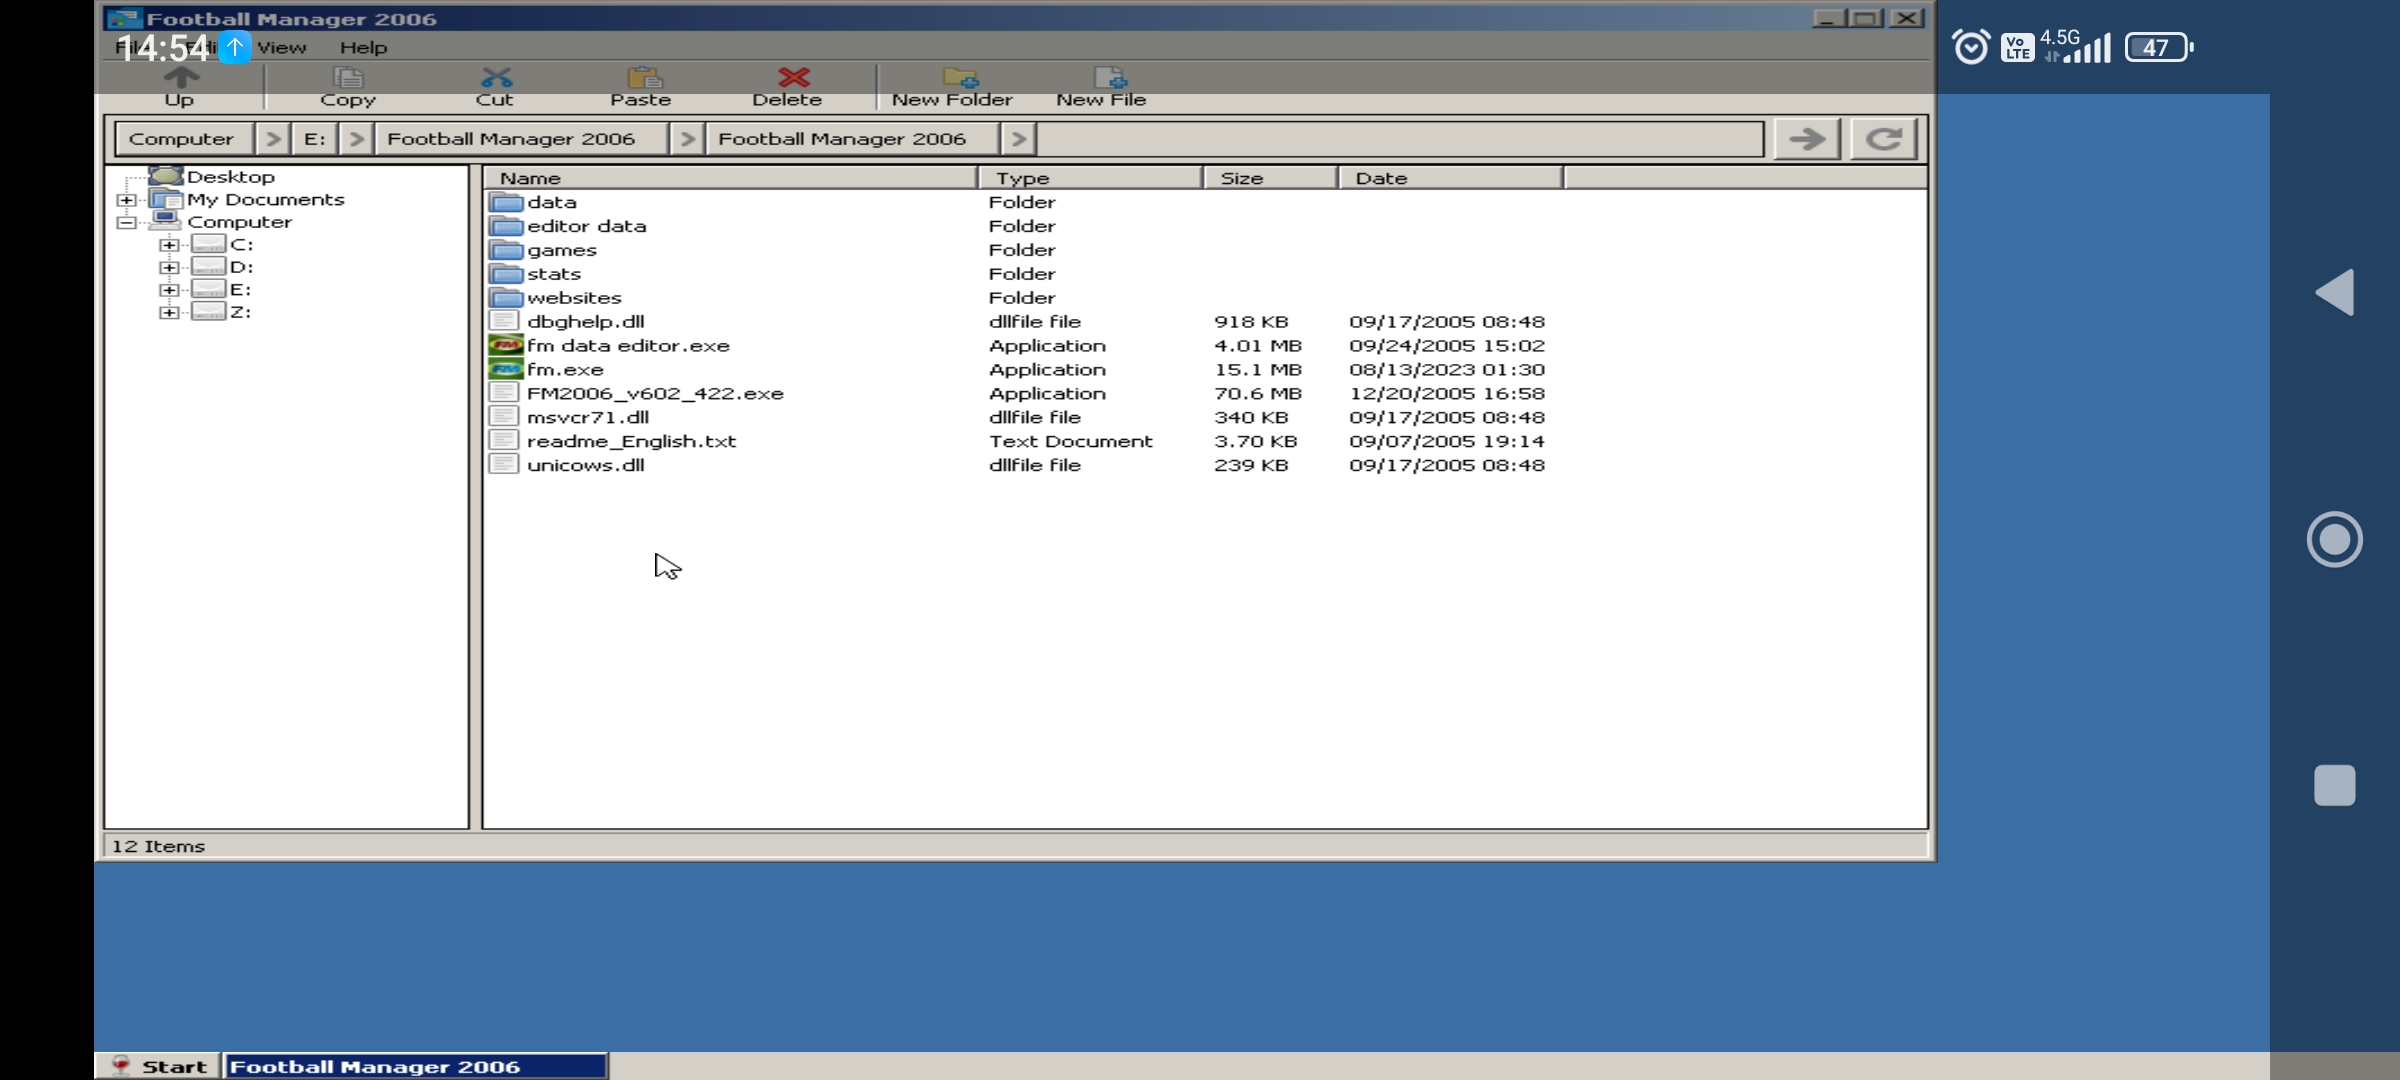This screenshot has height=1080, width=2400.
Task: Select the websites folder icon
Action: [x=506, y=298]
